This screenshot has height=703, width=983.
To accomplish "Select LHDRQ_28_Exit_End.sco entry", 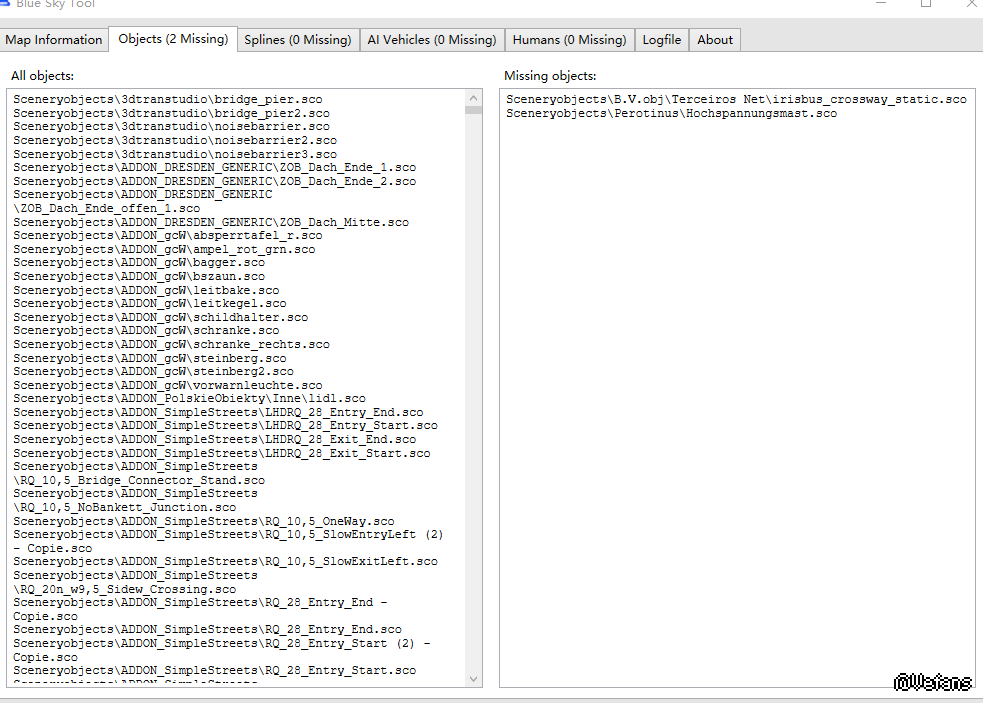I will (214, 440).
